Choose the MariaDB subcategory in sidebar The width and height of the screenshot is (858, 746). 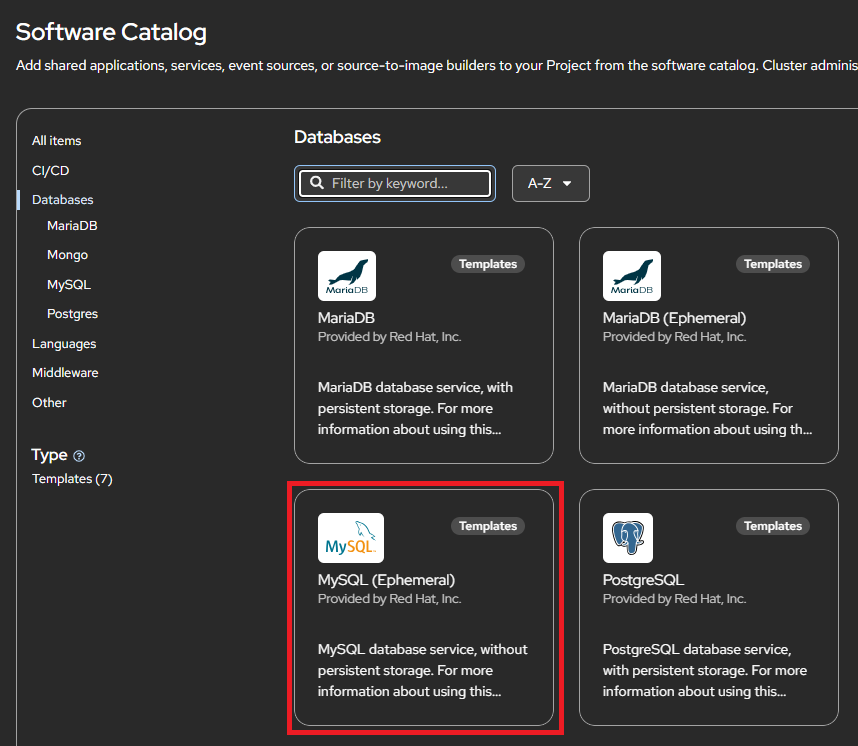[x=72, y=226]
